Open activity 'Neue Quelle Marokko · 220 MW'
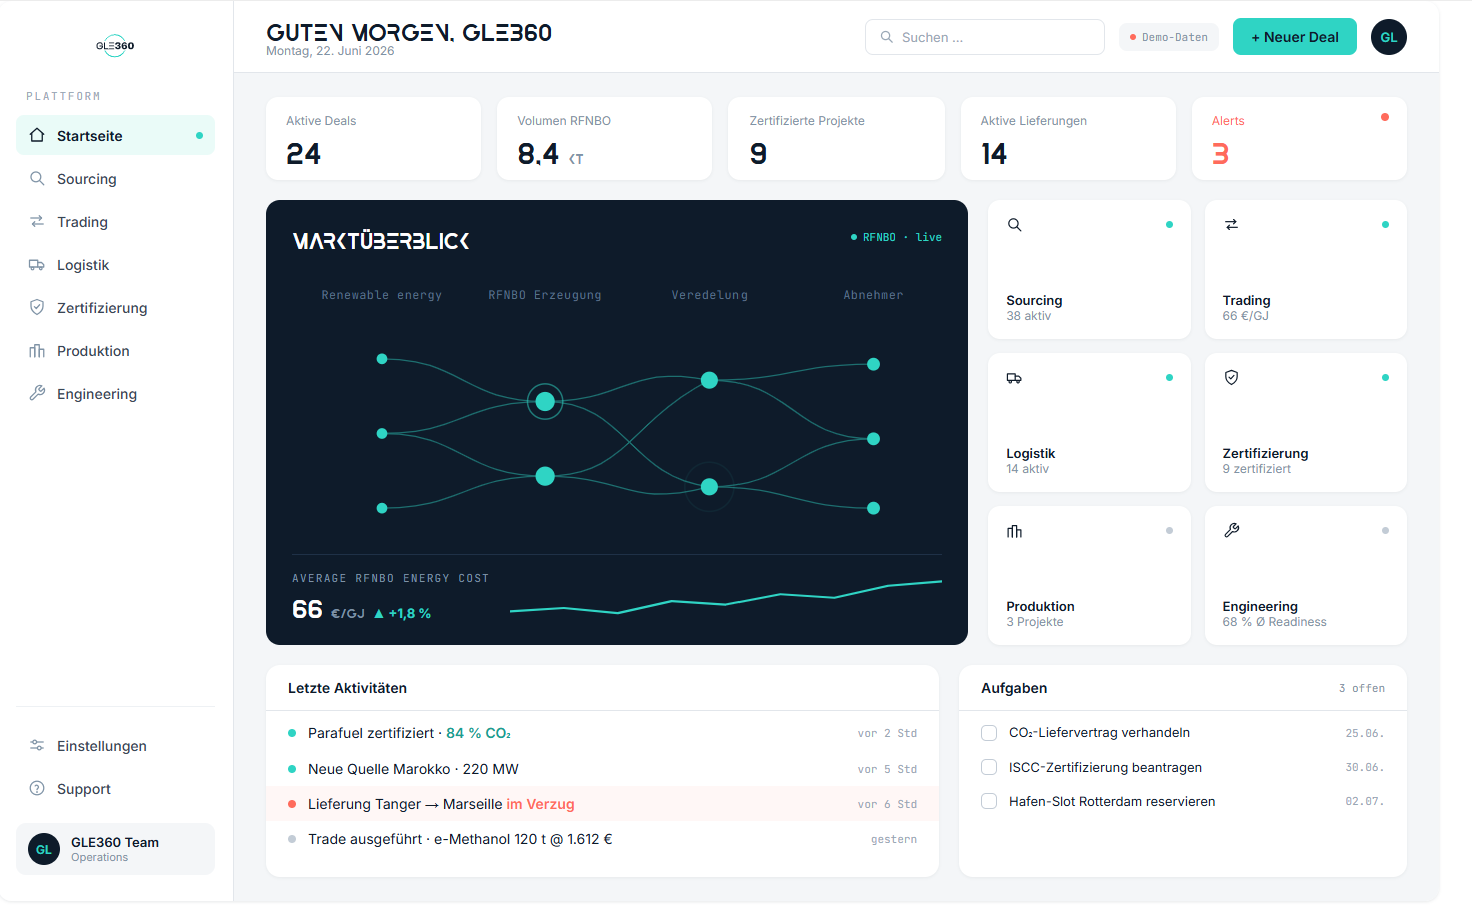This screenshot has width=1472, height=924. (602, 769)
